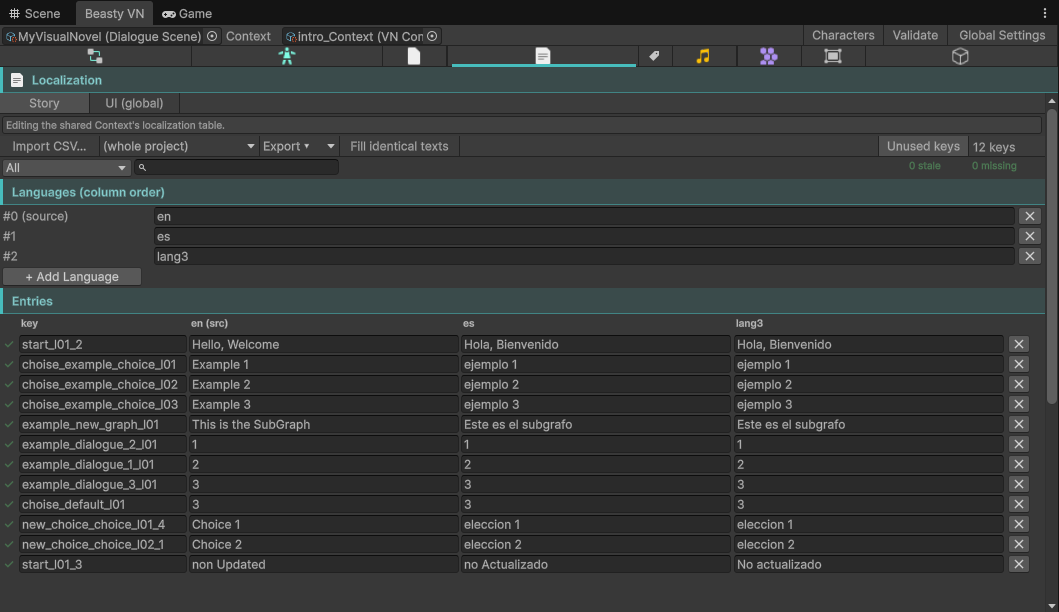Viewport: 1059px width, 612px height.
Task: Delete the choise_example_choice_l01 entry
Action: (1018, 364)
